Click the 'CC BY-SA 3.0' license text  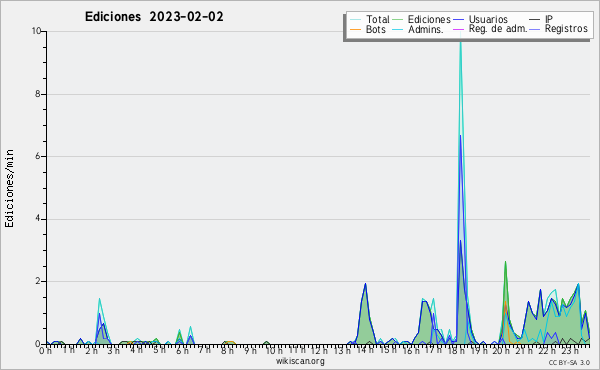pos(569,363)
